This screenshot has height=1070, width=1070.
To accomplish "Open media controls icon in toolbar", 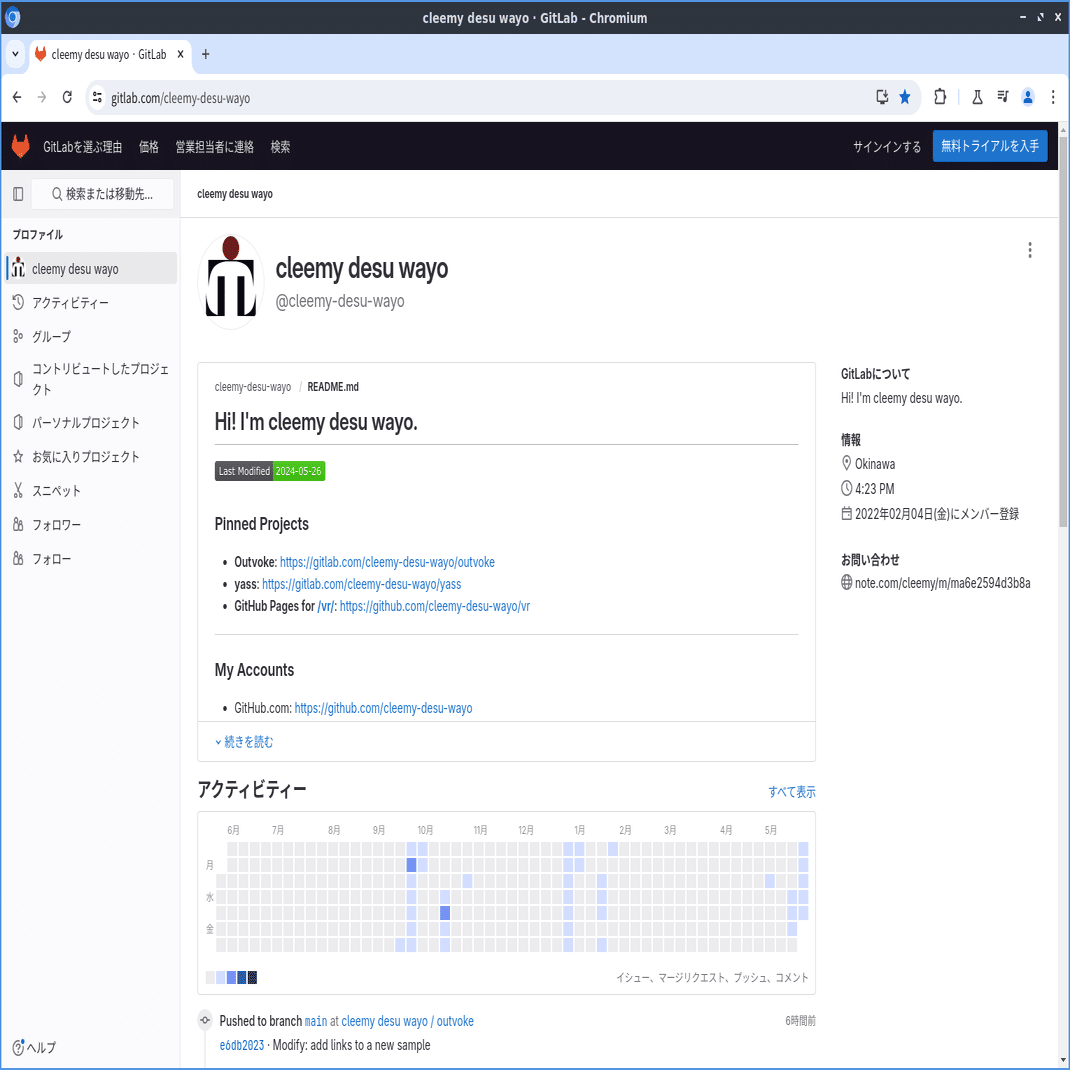I will click(x=1002, y=98).
